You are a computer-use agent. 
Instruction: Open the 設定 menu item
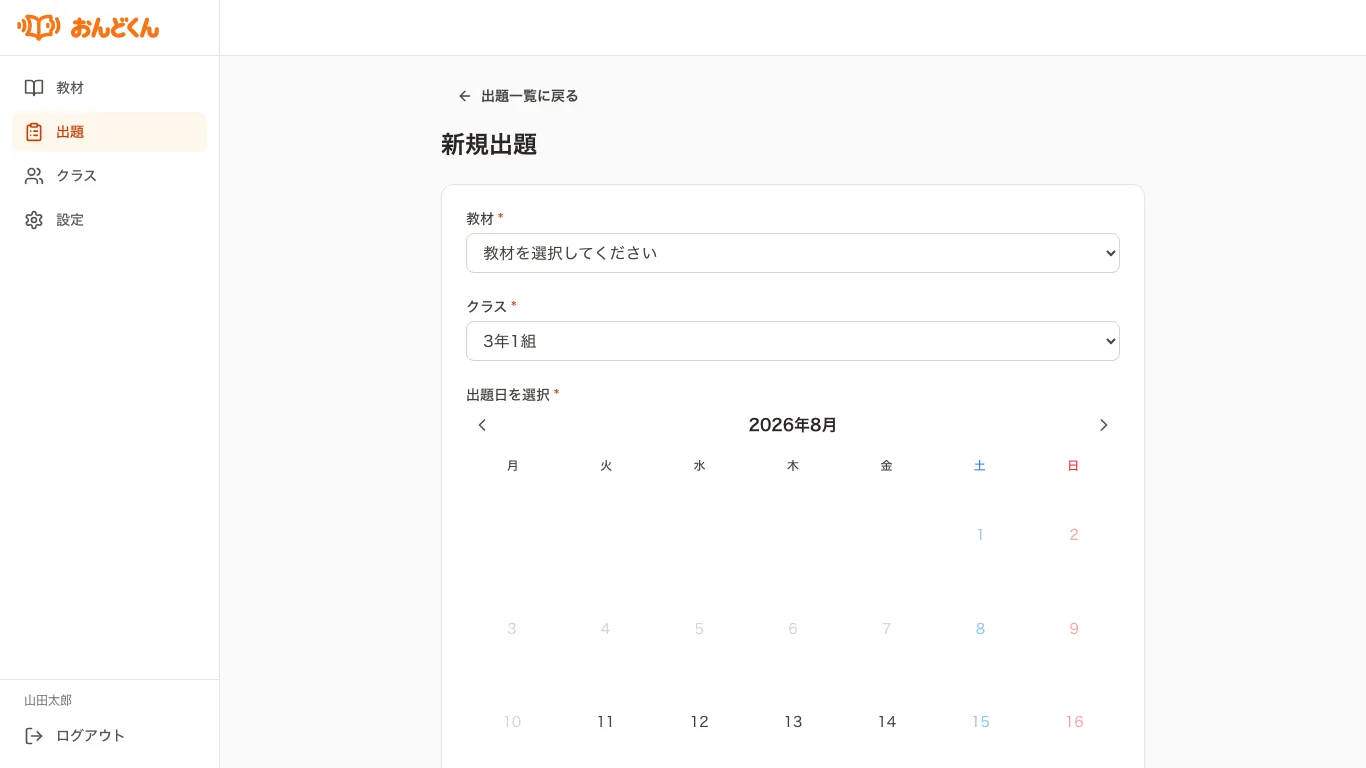(109, 220)
